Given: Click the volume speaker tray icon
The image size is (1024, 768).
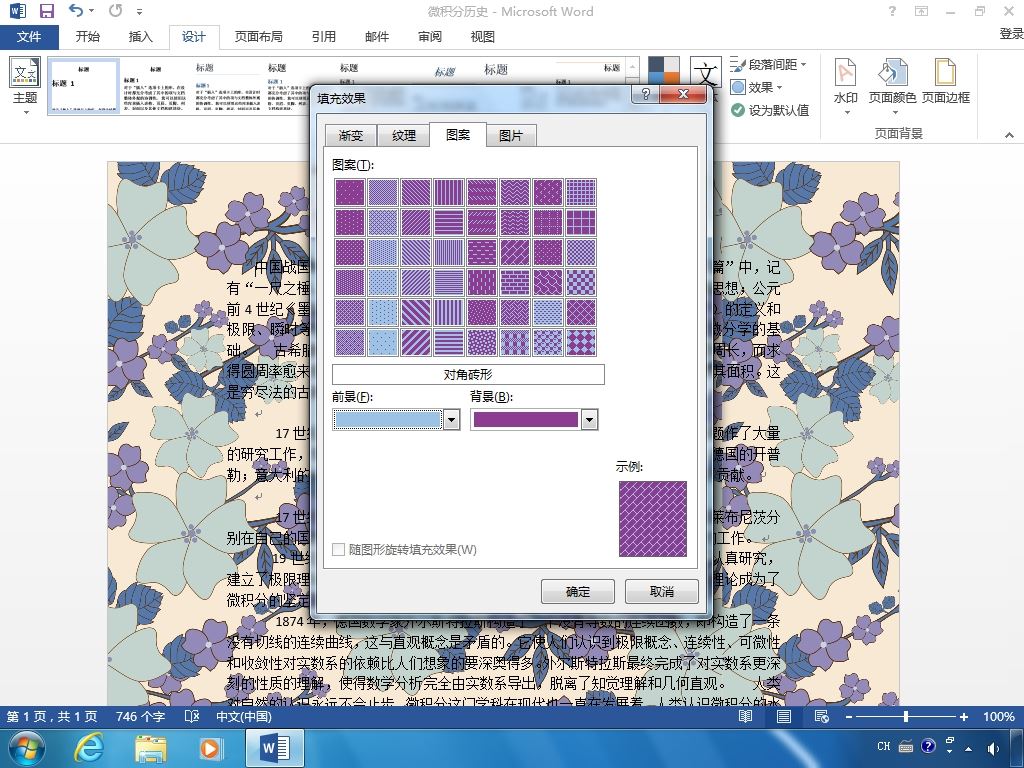Looking at the screenshot, I should pyautogui.click(x=993, y=748).
